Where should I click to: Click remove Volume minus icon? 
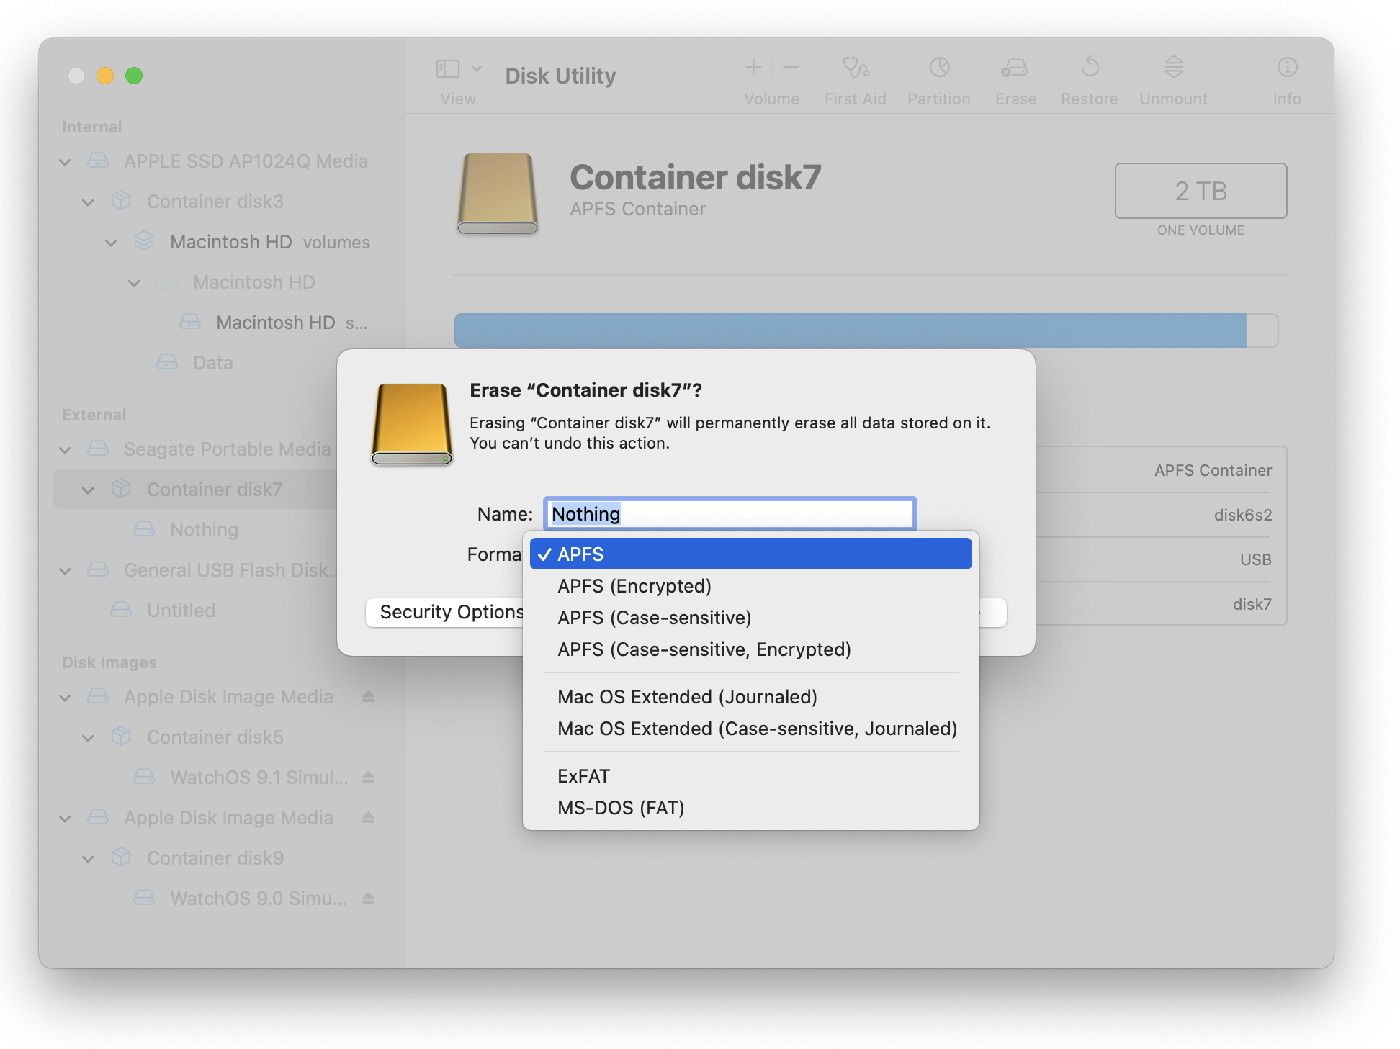click(791, 67)
